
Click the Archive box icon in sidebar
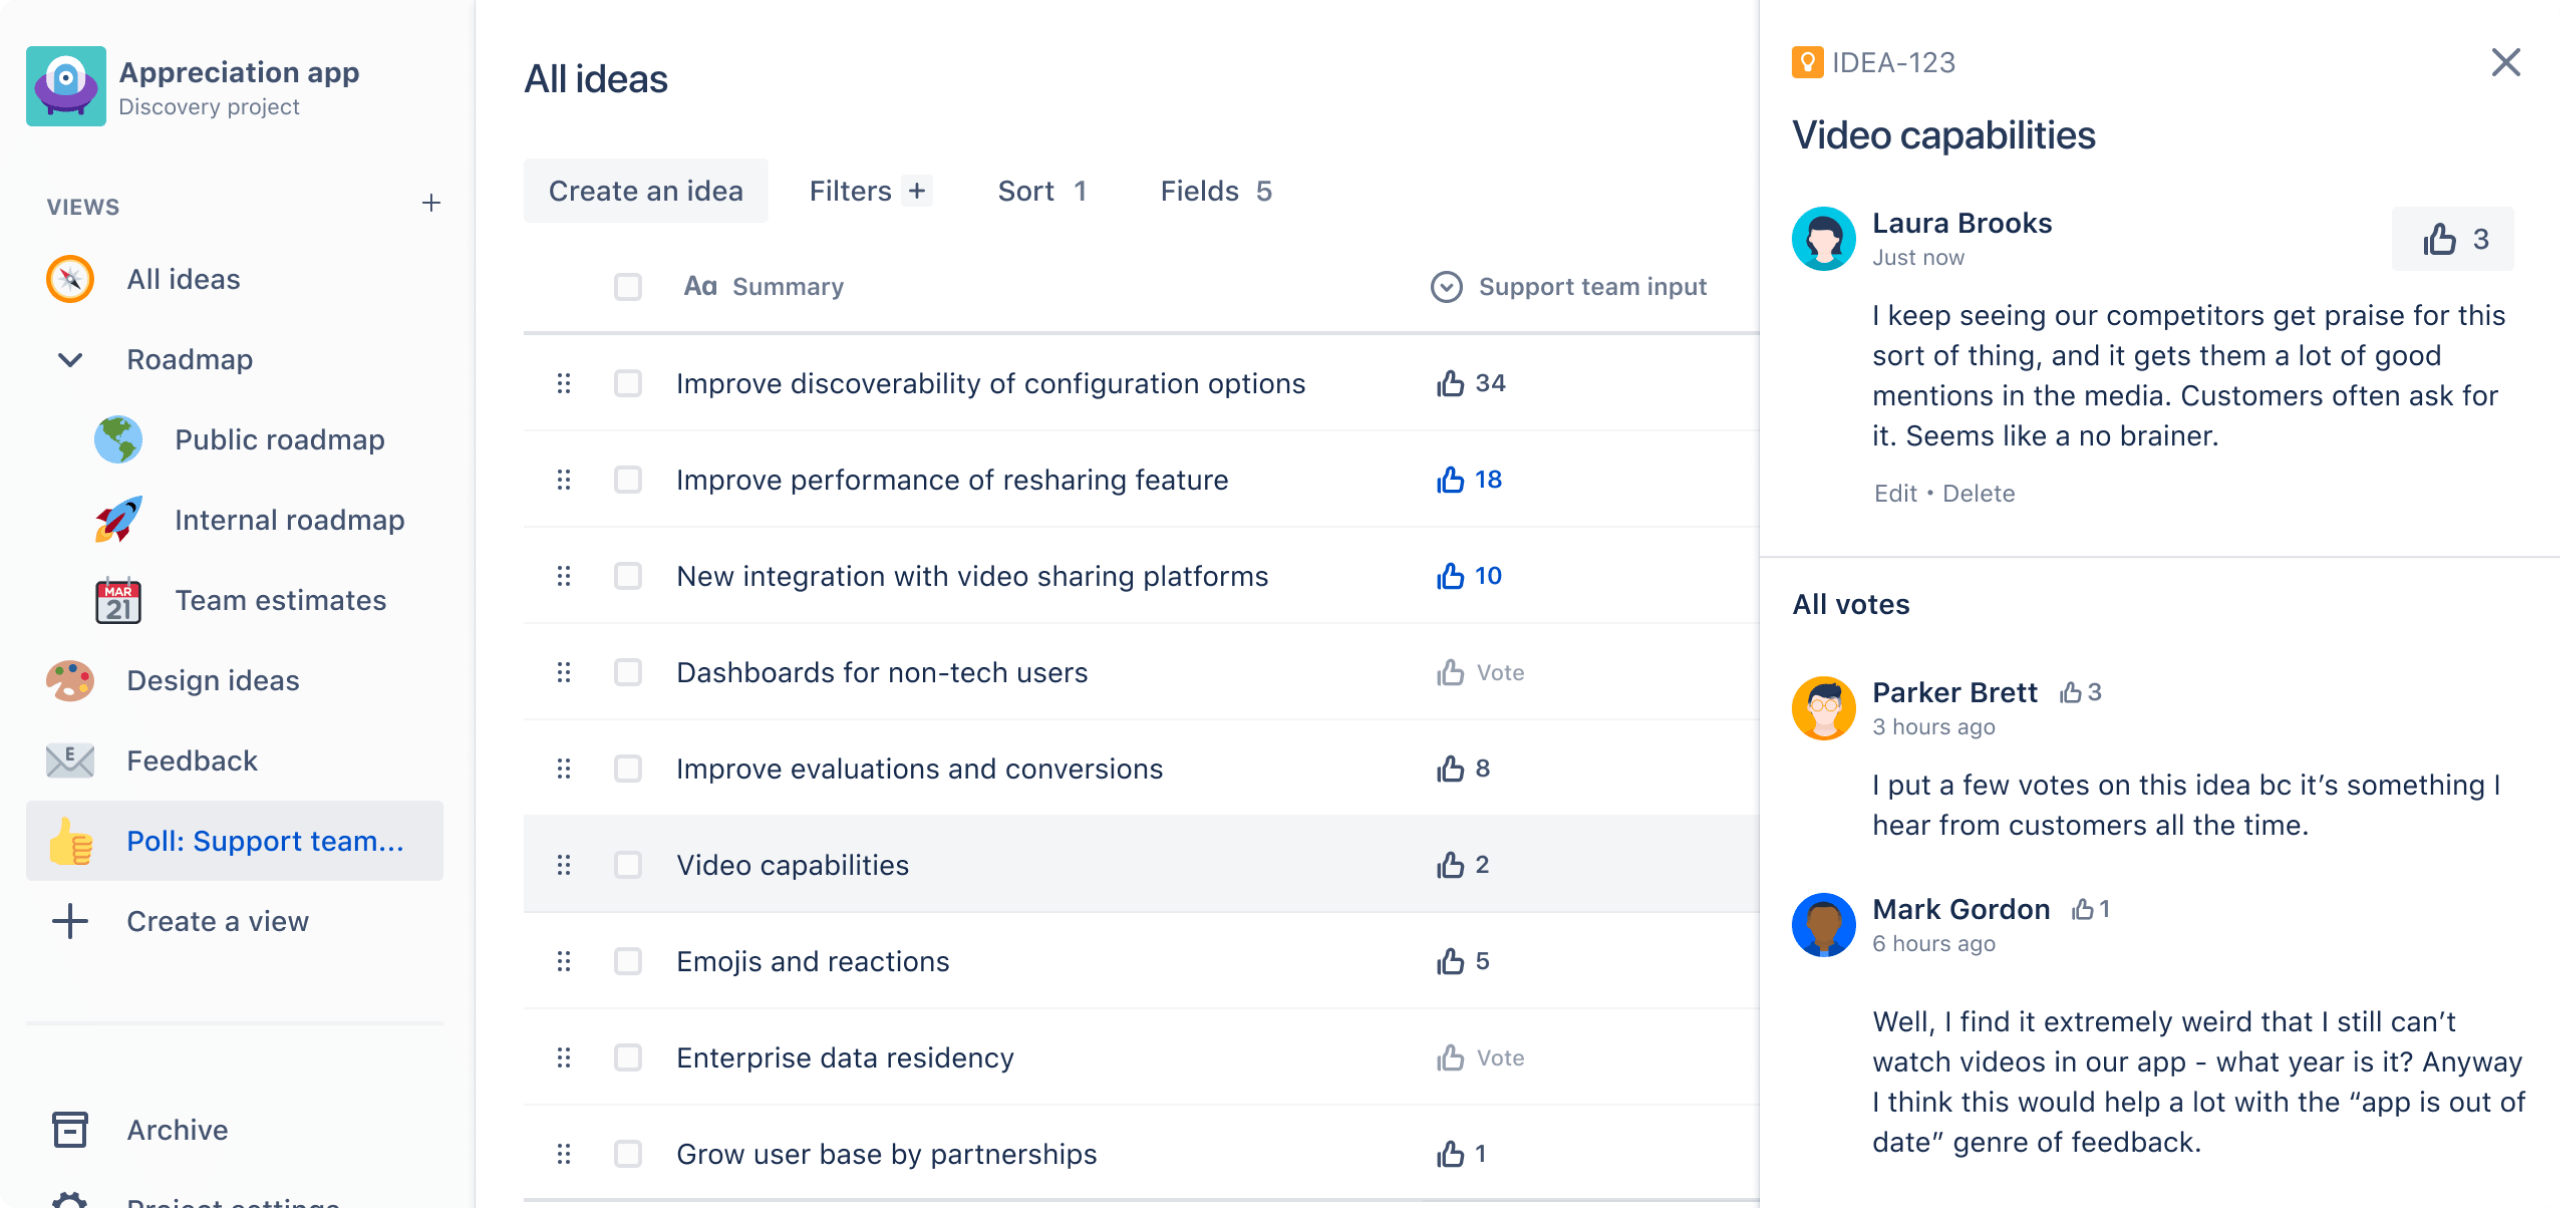pyautogui.click(x=70, y=1129)
